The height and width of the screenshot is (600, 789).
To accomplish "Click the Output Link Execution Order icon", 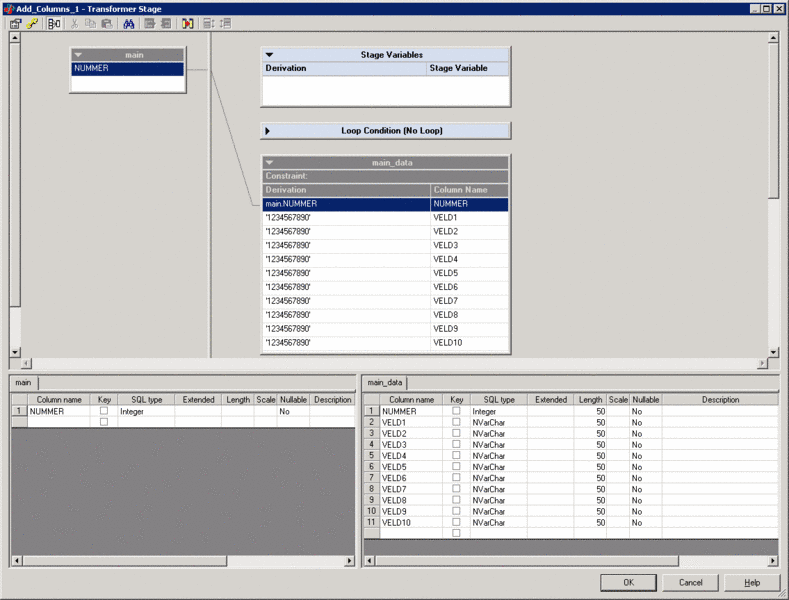I will point(225,24).
